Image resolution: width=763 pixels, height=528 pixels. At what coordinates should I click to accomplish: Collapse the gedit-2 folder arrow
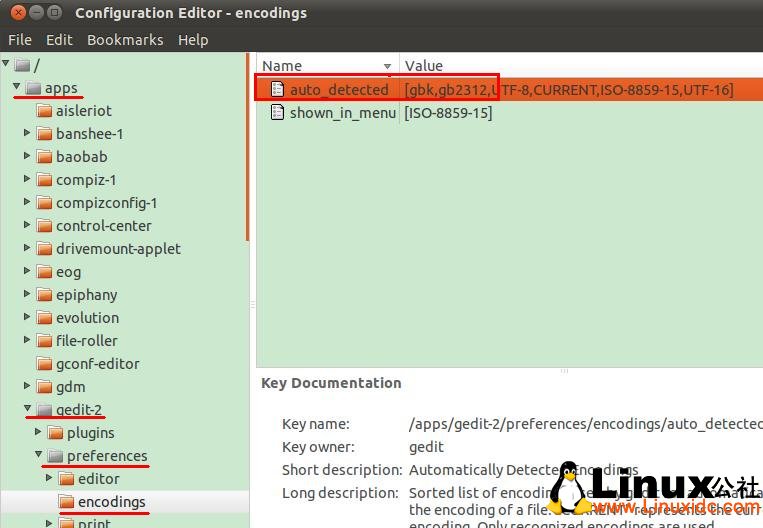tap(28, 408)
